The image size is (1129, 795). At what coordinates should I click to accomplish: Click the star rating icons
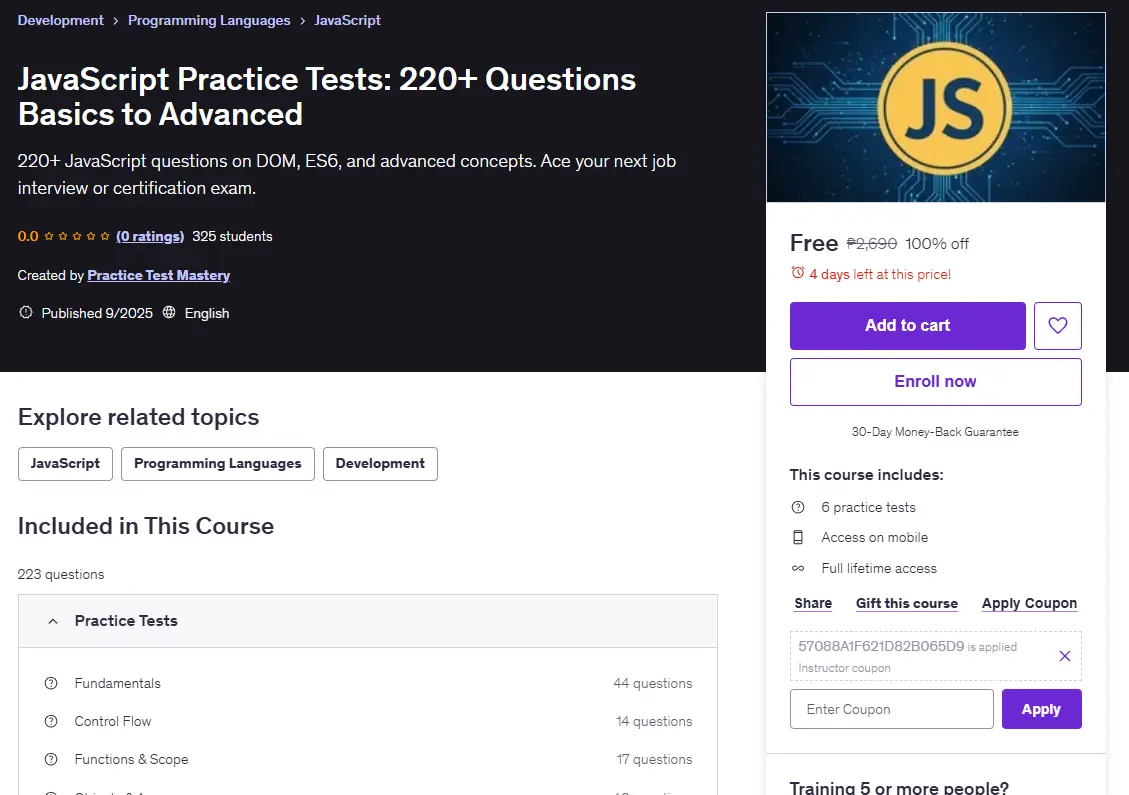[x=76, y=236]
